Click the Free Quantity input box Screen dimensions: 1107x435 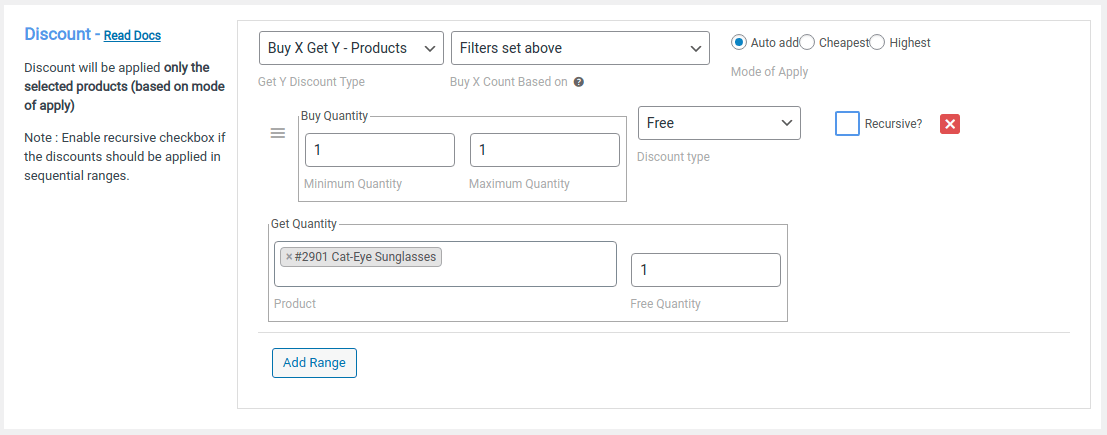tap(705, 270)
